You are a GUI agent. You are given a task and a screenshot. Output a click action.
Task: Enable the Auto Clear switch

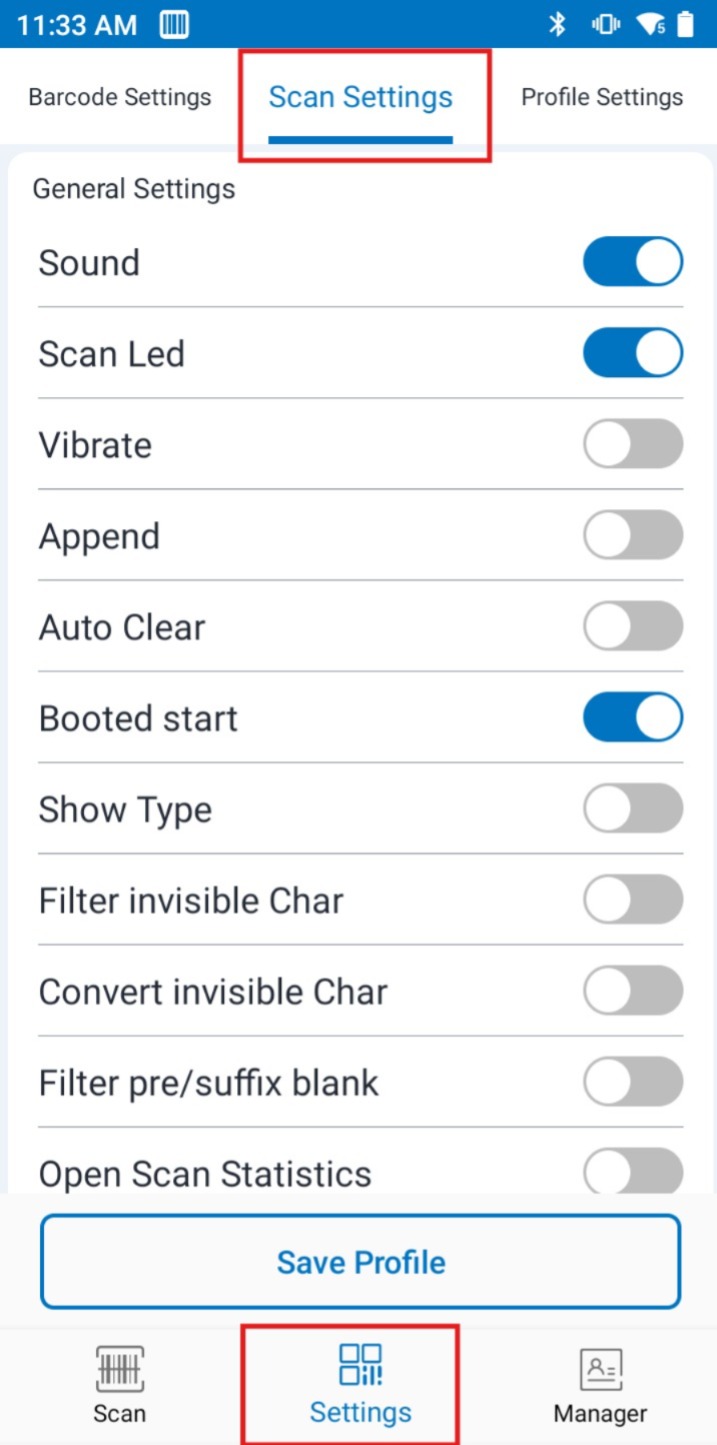(633, 626)
